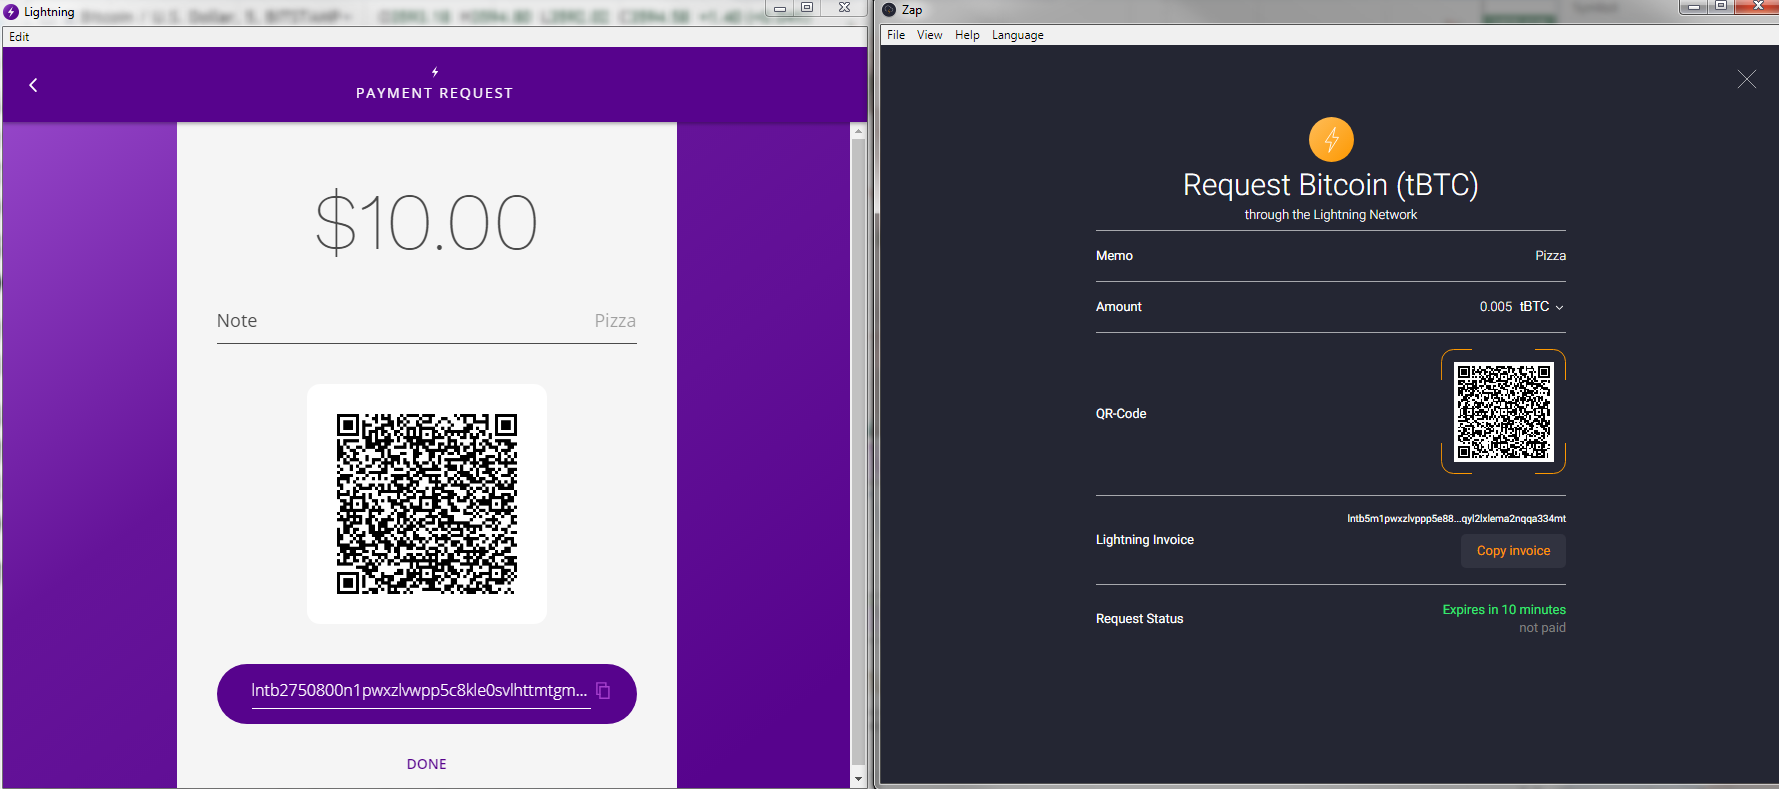1779x789 pixels.
Task: Click the Pizza memo value in Zap
Action: [x=1550, y=256]
